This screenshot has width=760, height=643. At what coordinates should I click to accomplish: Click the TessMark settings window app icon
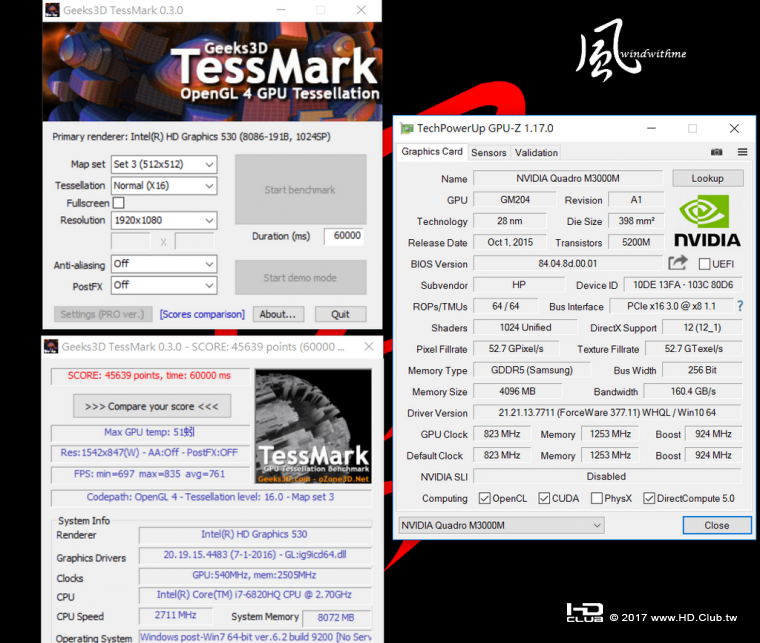tap(52, 10)
